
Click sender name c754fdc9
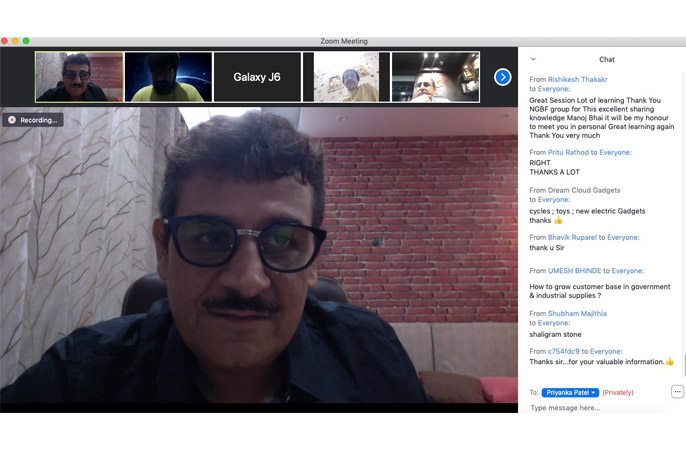(564, 351)
